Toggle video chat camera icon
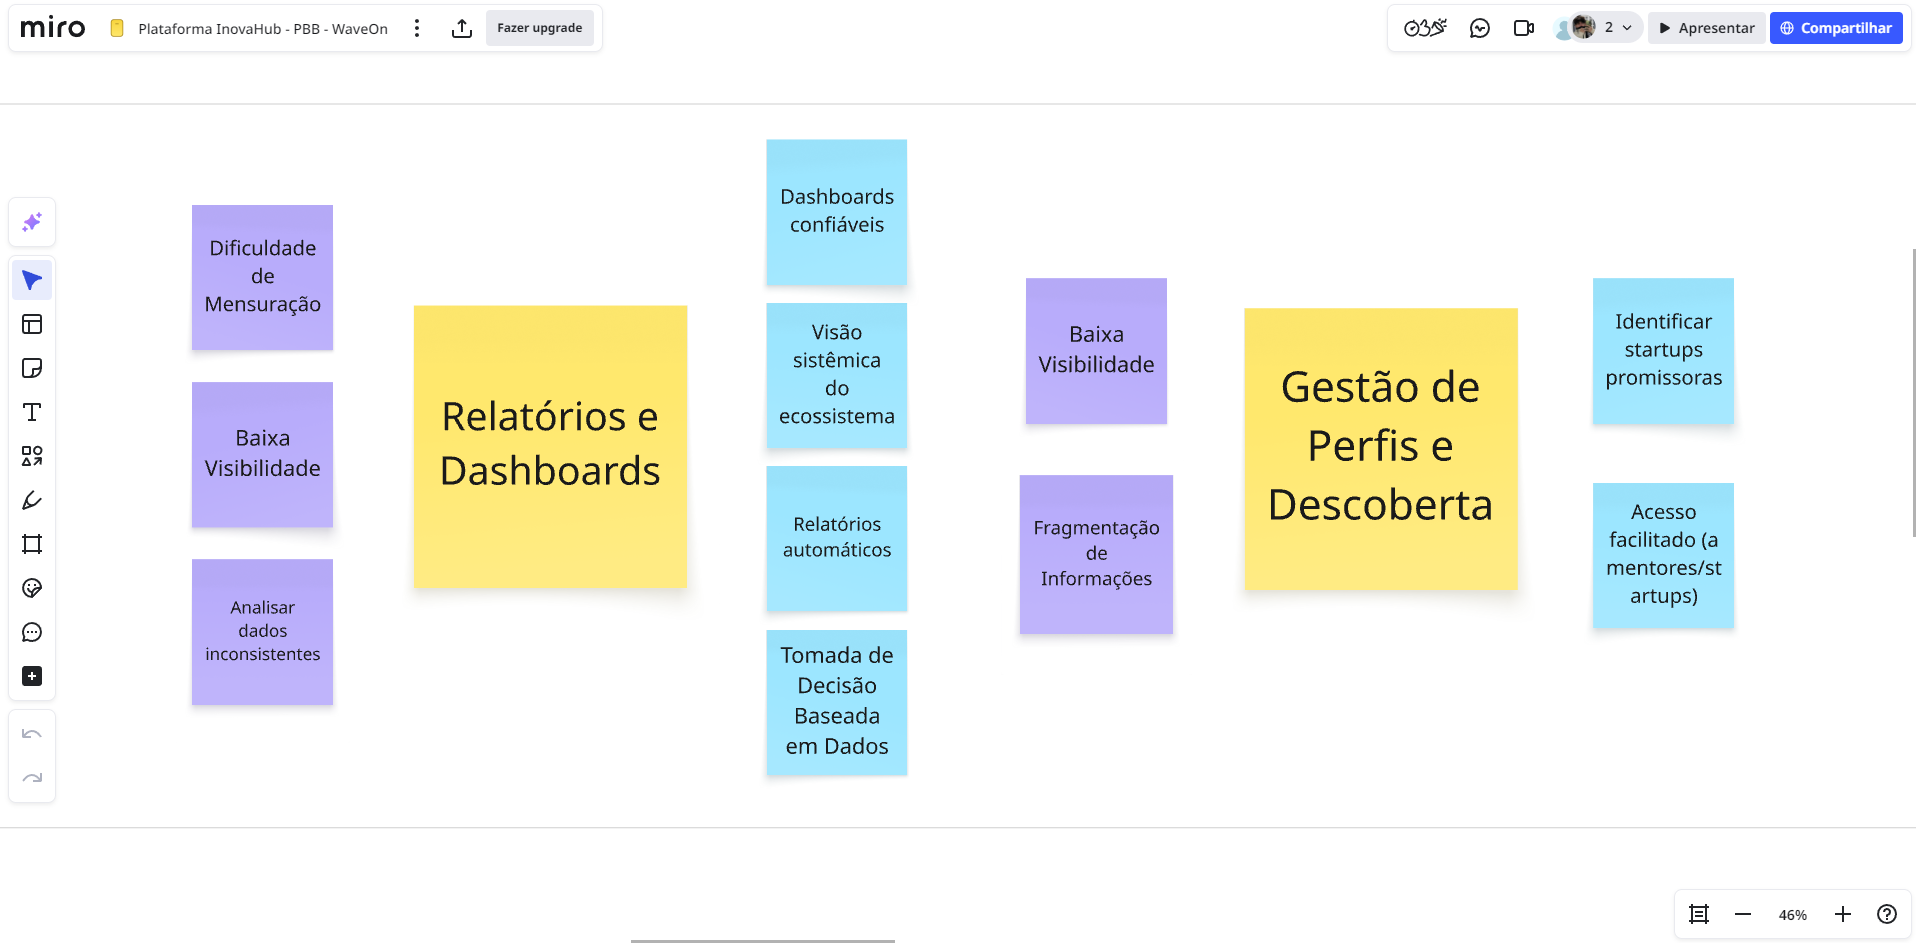This screenshot has height=943, width=1916. (x=1523, y=28)
